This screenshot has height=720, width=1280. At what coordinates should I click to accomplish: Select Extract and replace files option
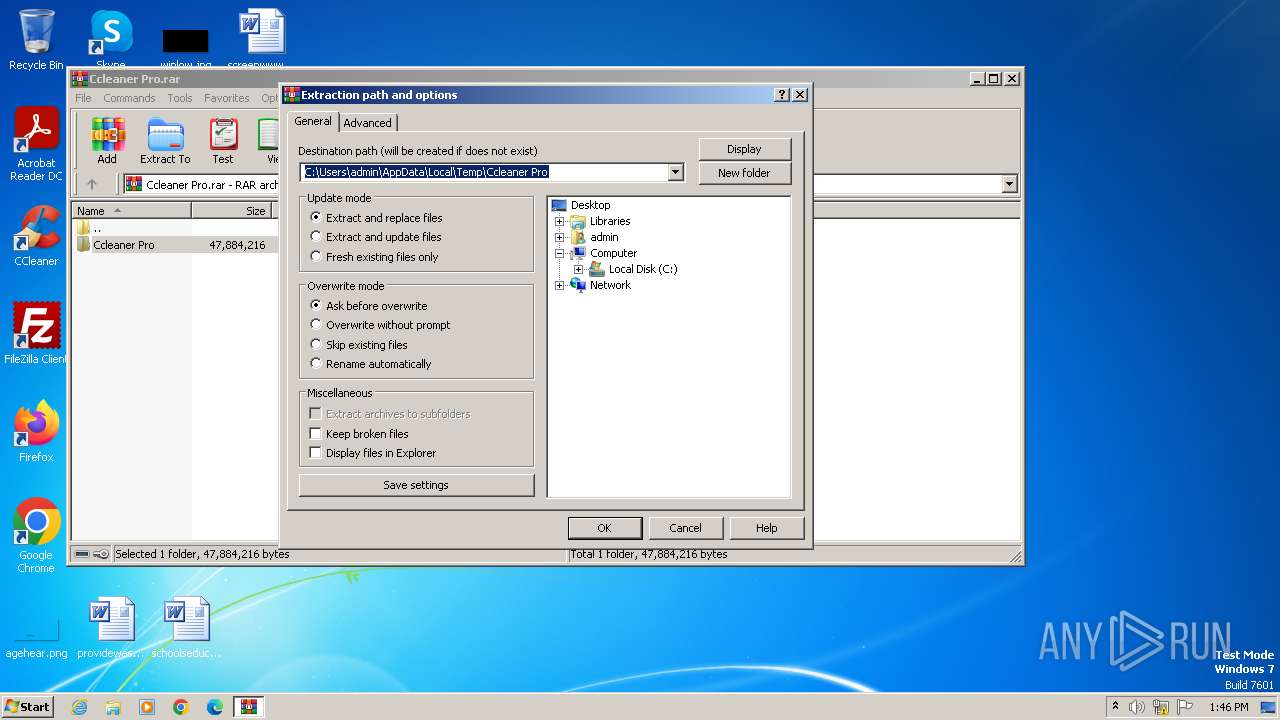coord(376,218)
